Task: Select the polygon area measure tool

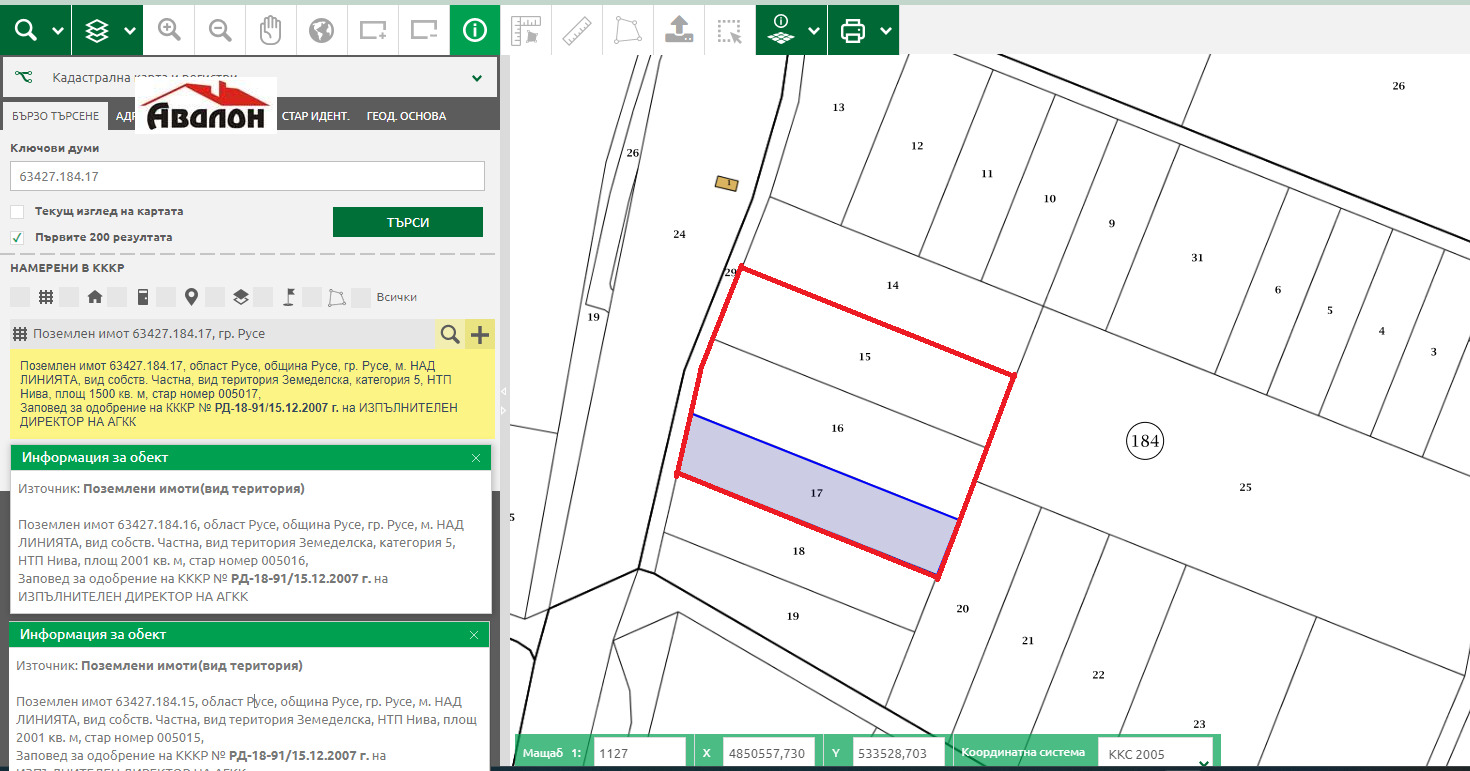Action: click(628, 30)
